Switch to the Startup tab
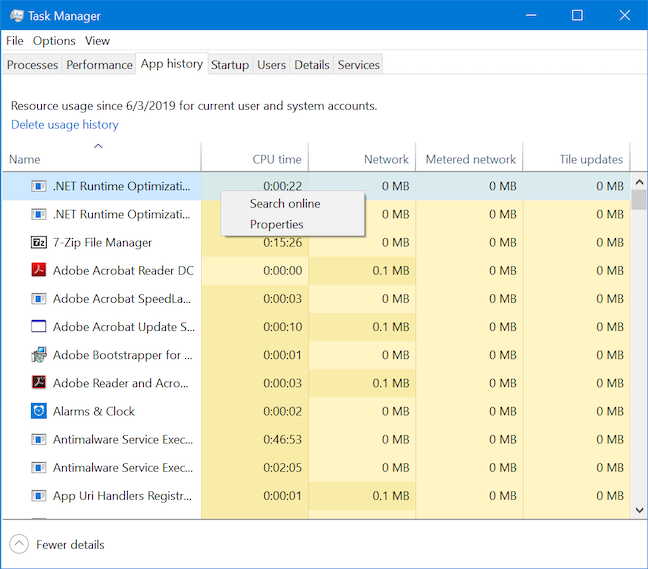This screenshot has height=569, width=648. [230, 65]
